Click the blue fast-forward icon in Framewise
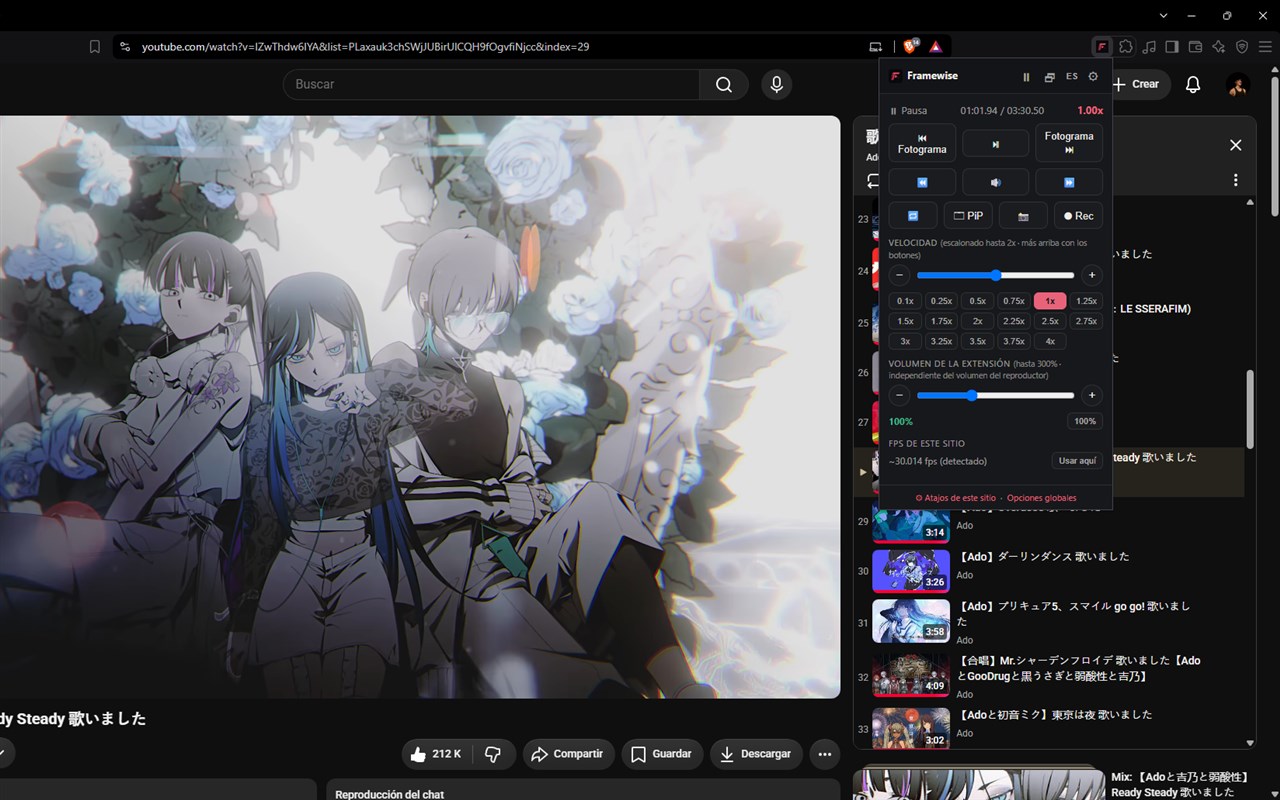This screenshot has width=1280, height=800. (1069, 182)
